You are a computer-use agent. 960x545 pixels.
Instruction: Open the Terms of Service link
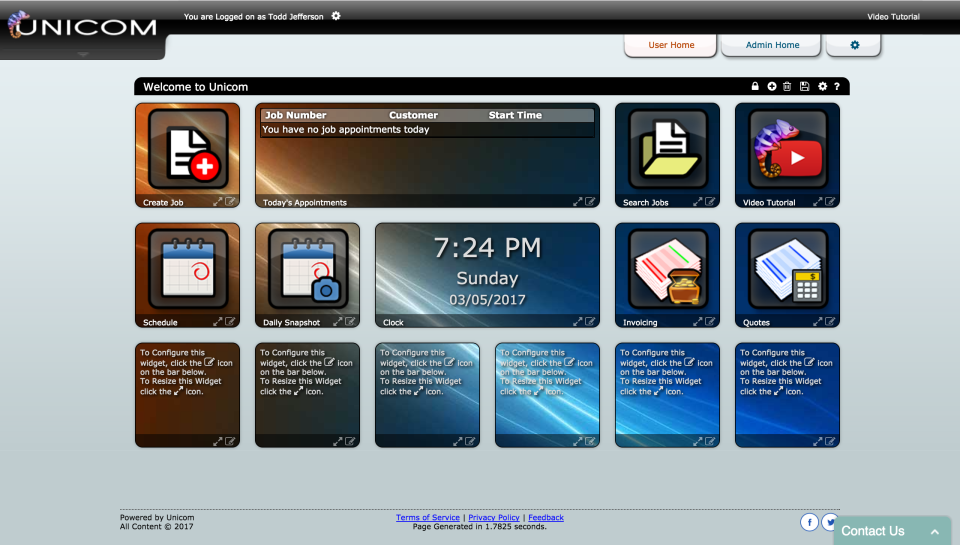click(x=427, y=517)
